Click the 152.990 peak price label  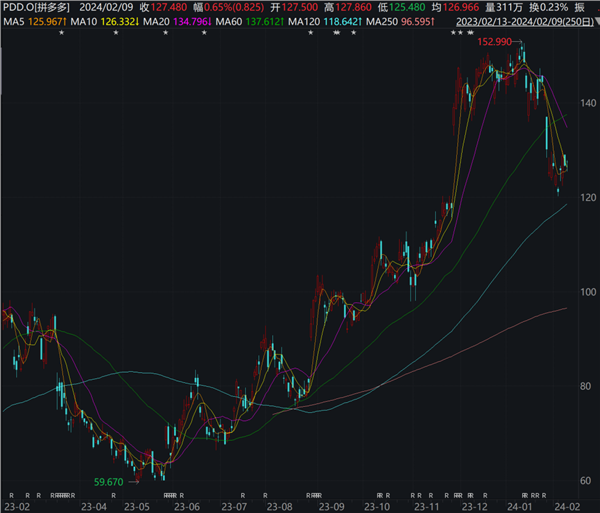point(494,42)
